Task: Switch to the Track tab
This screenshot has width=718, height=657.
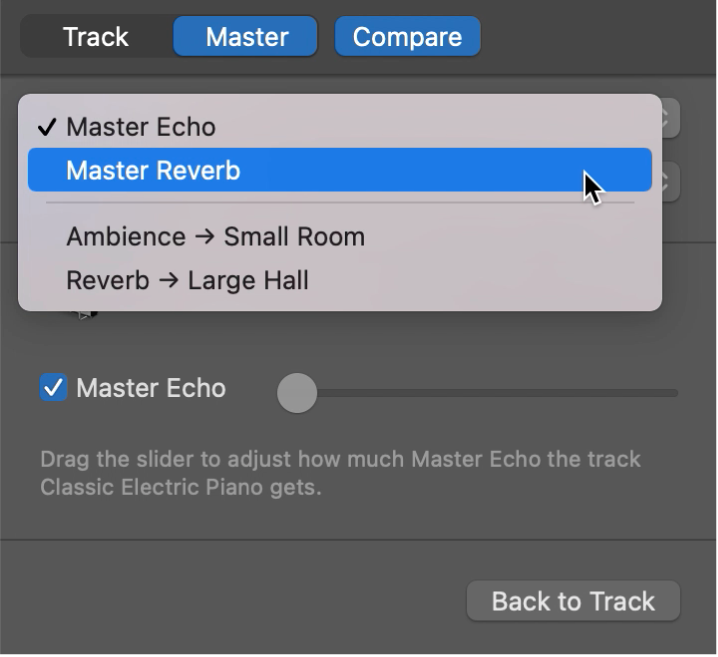Action: click(x=95, y=37)
